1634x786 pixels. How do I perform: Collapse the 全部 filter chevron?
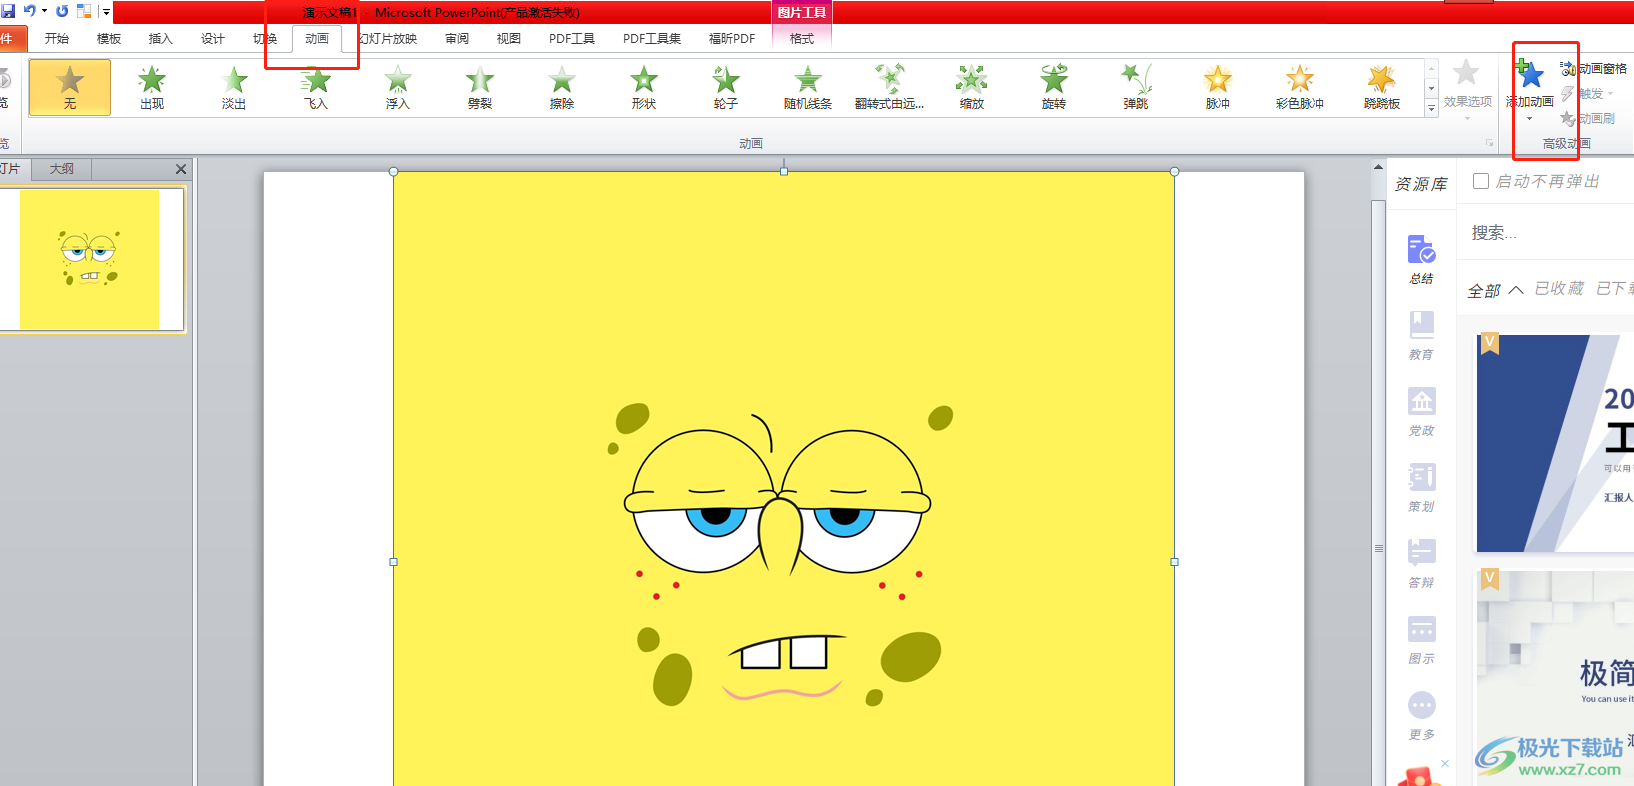pyautogui.click(x=1516, y=290)
